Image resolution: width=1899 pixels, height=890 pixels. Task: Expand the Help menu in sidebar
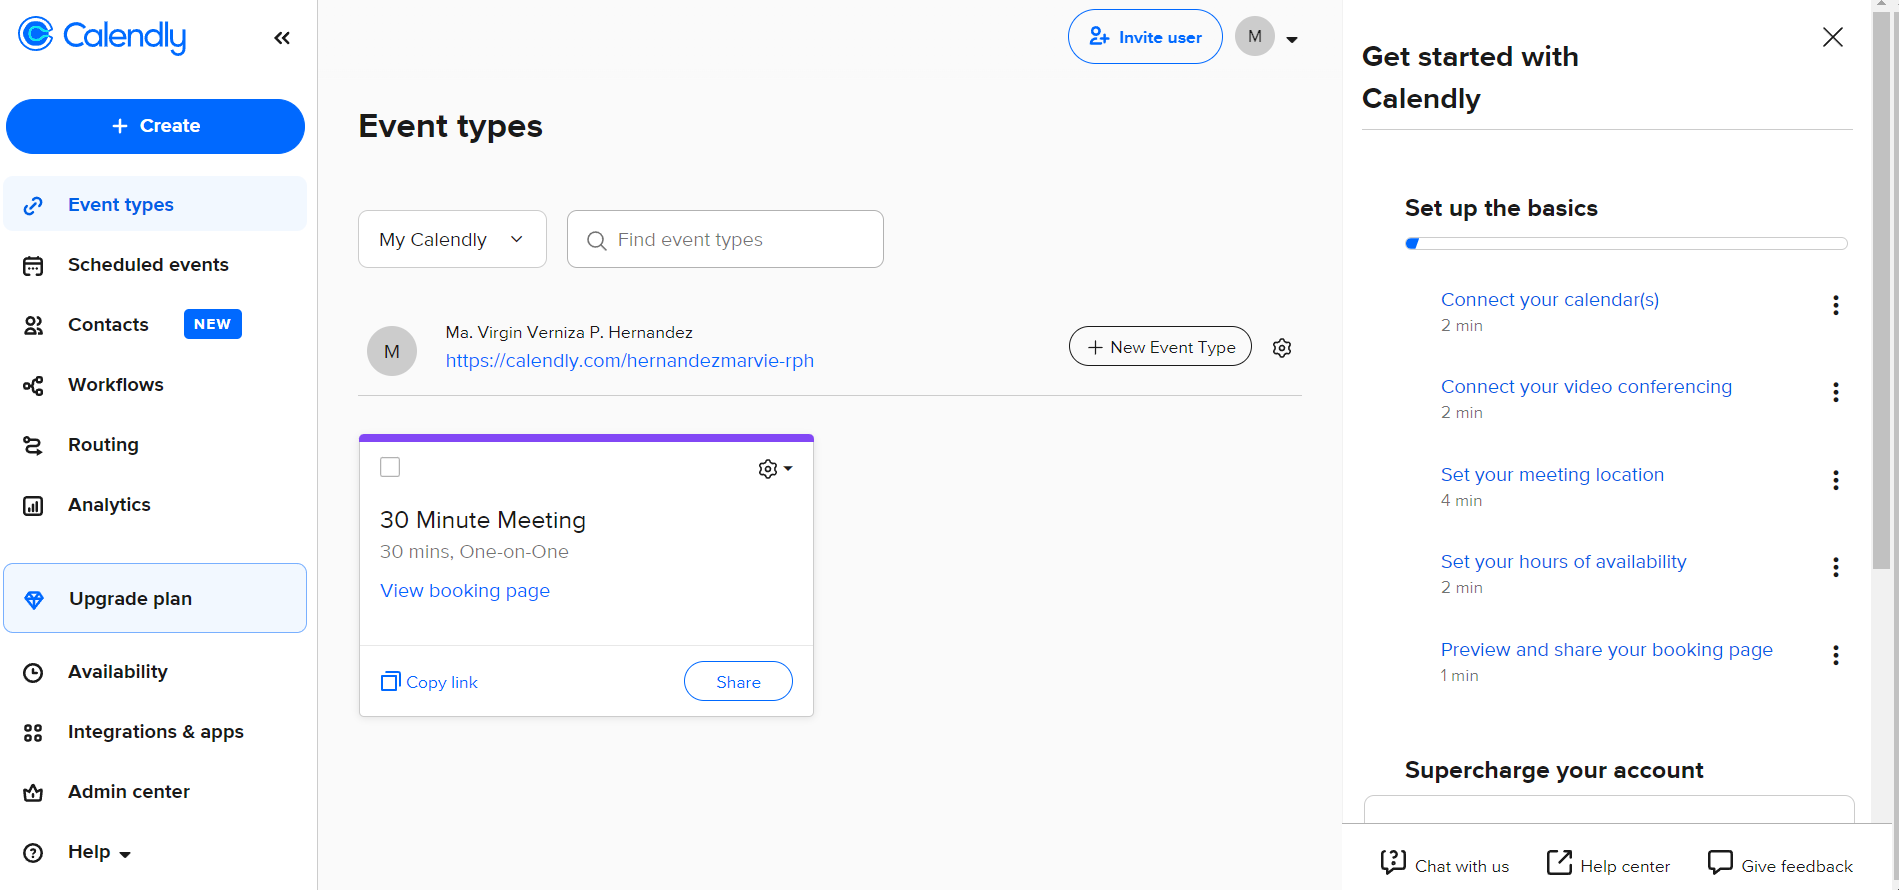point(98,852)
